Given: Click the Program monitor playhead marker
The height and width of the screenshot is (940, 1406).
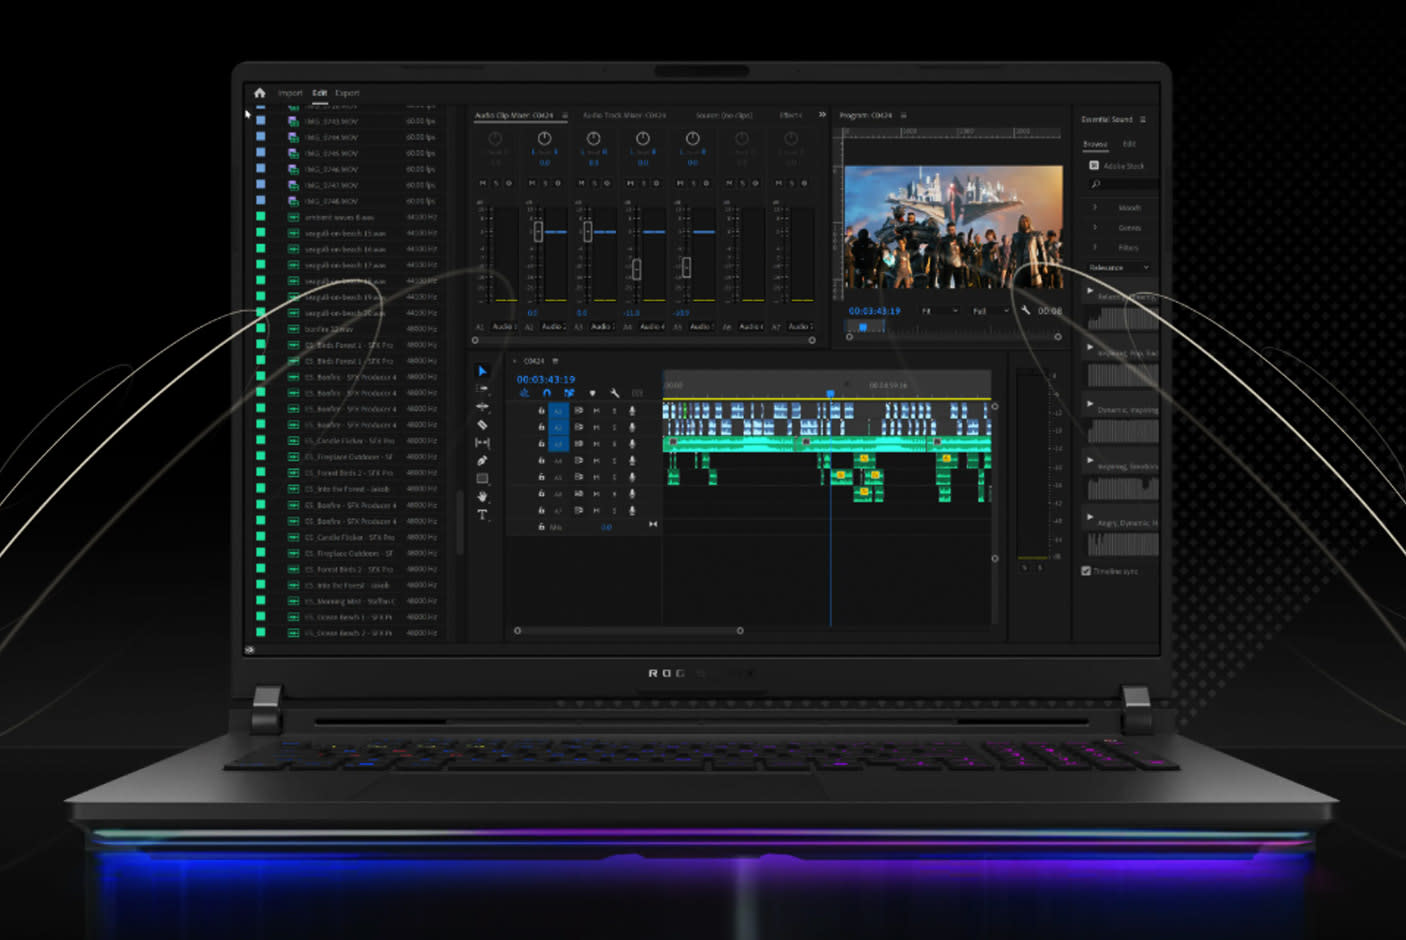Looking at the screenshot, I should pos(863,327).
